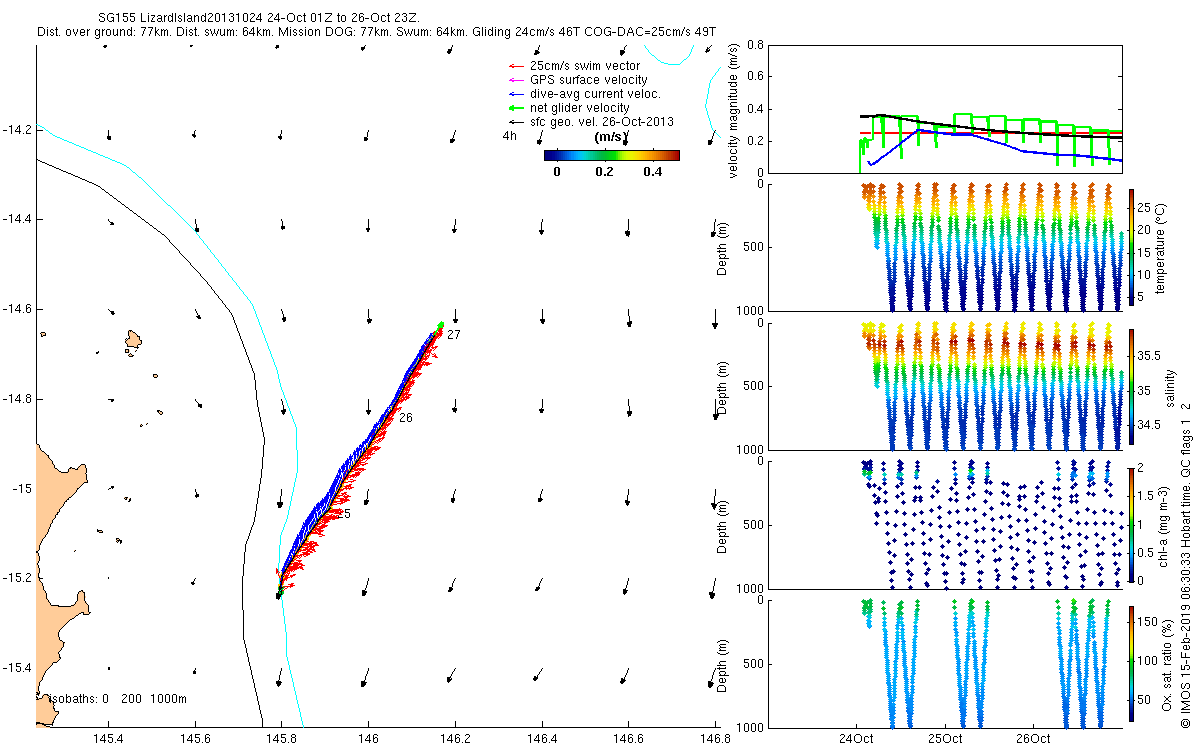
Task: Click the red swim vector legend arrow
Action: coord(515,66)
